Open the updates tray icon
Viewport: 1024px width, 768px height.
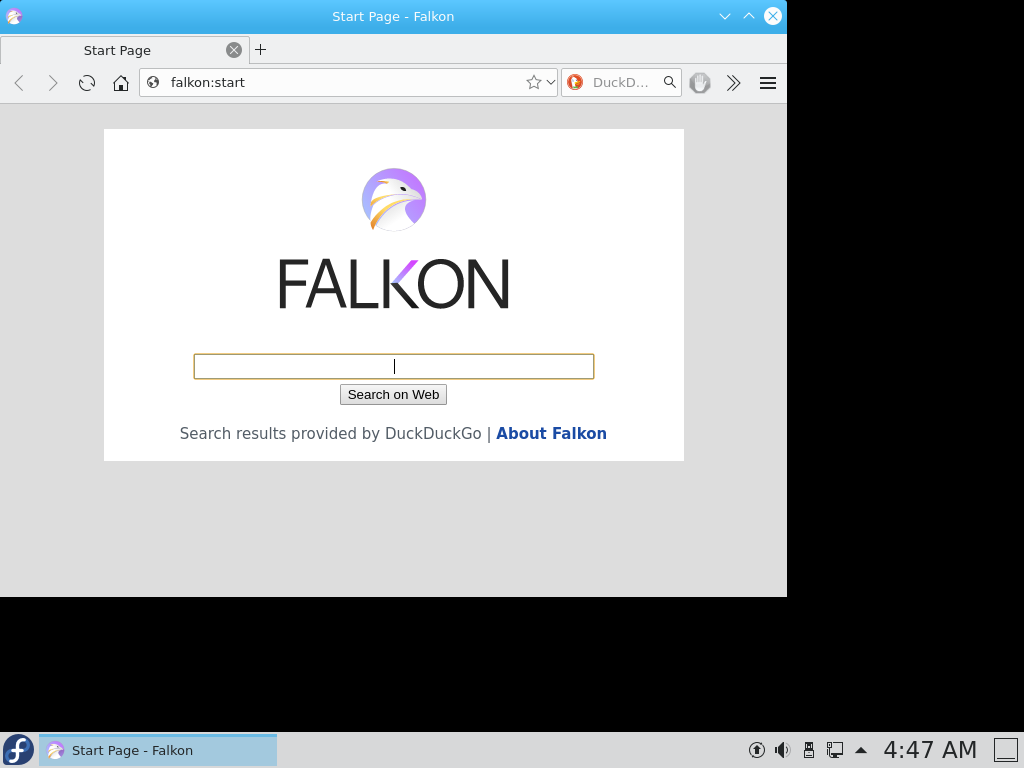[756, 750]
